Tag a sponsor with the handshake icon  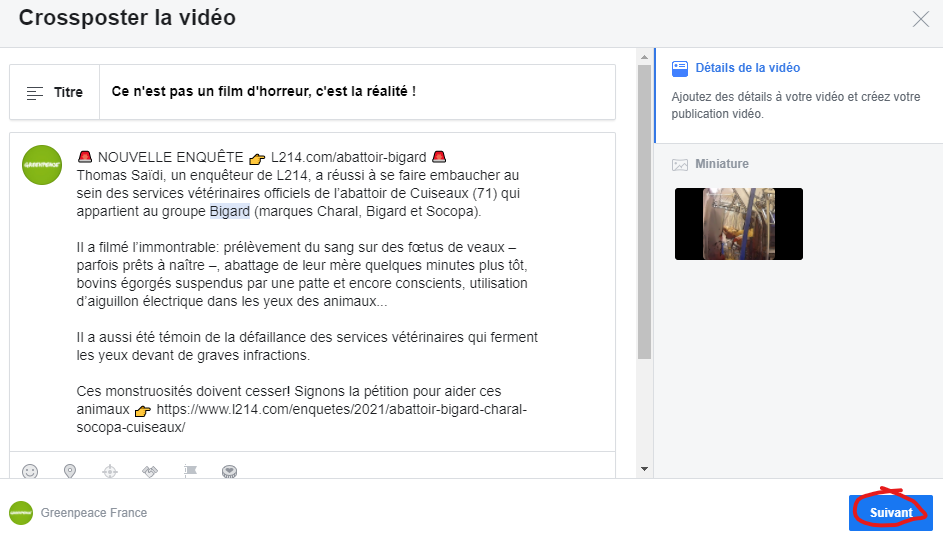(x=150, y=471)
